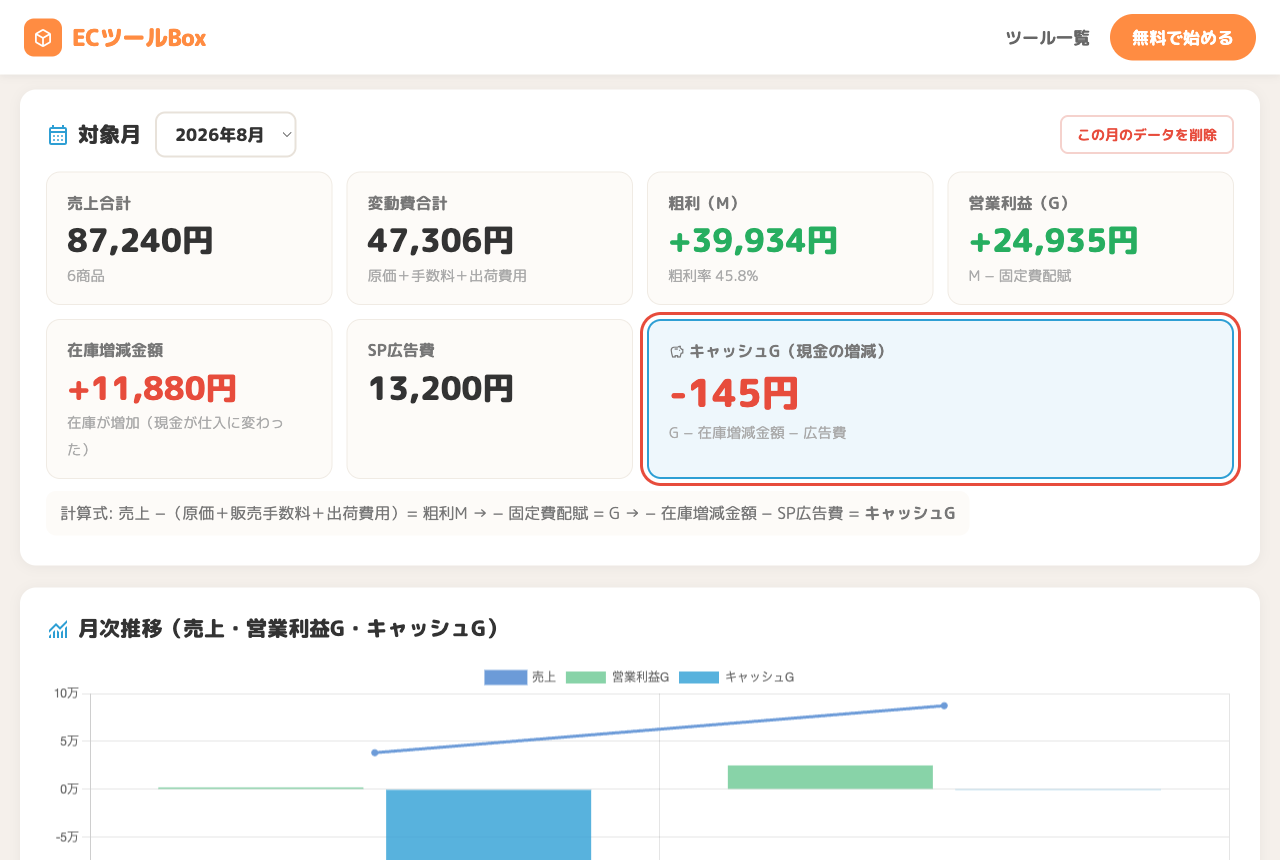Toggle the キャッシュG legend entry in chart
This screenshot has height=860, width=1280.
click(737, 677)
